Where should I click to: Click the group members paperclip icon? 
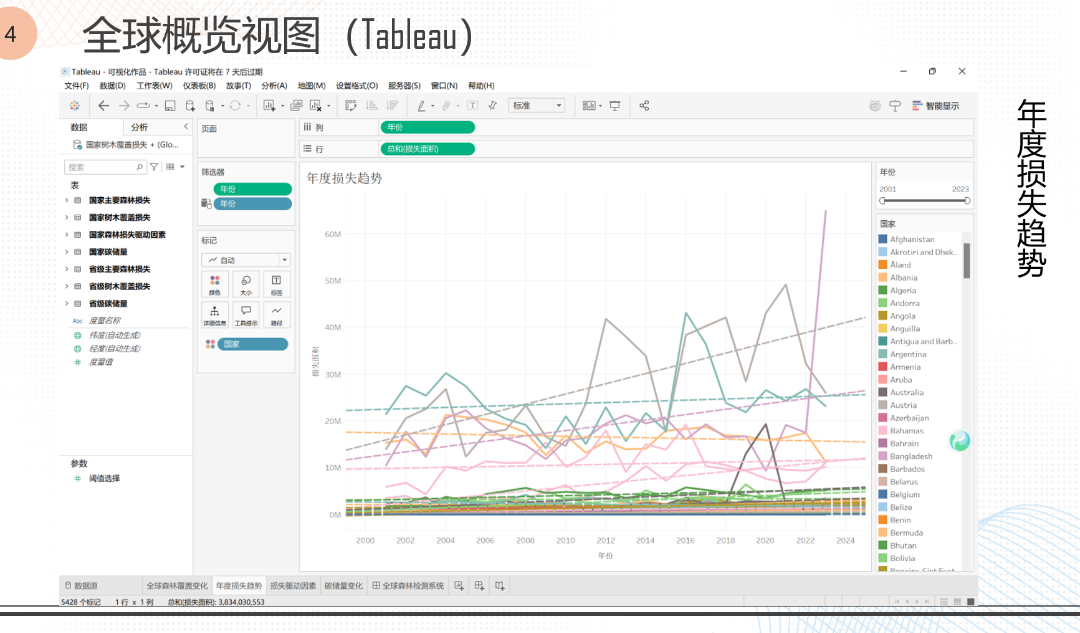446,105
